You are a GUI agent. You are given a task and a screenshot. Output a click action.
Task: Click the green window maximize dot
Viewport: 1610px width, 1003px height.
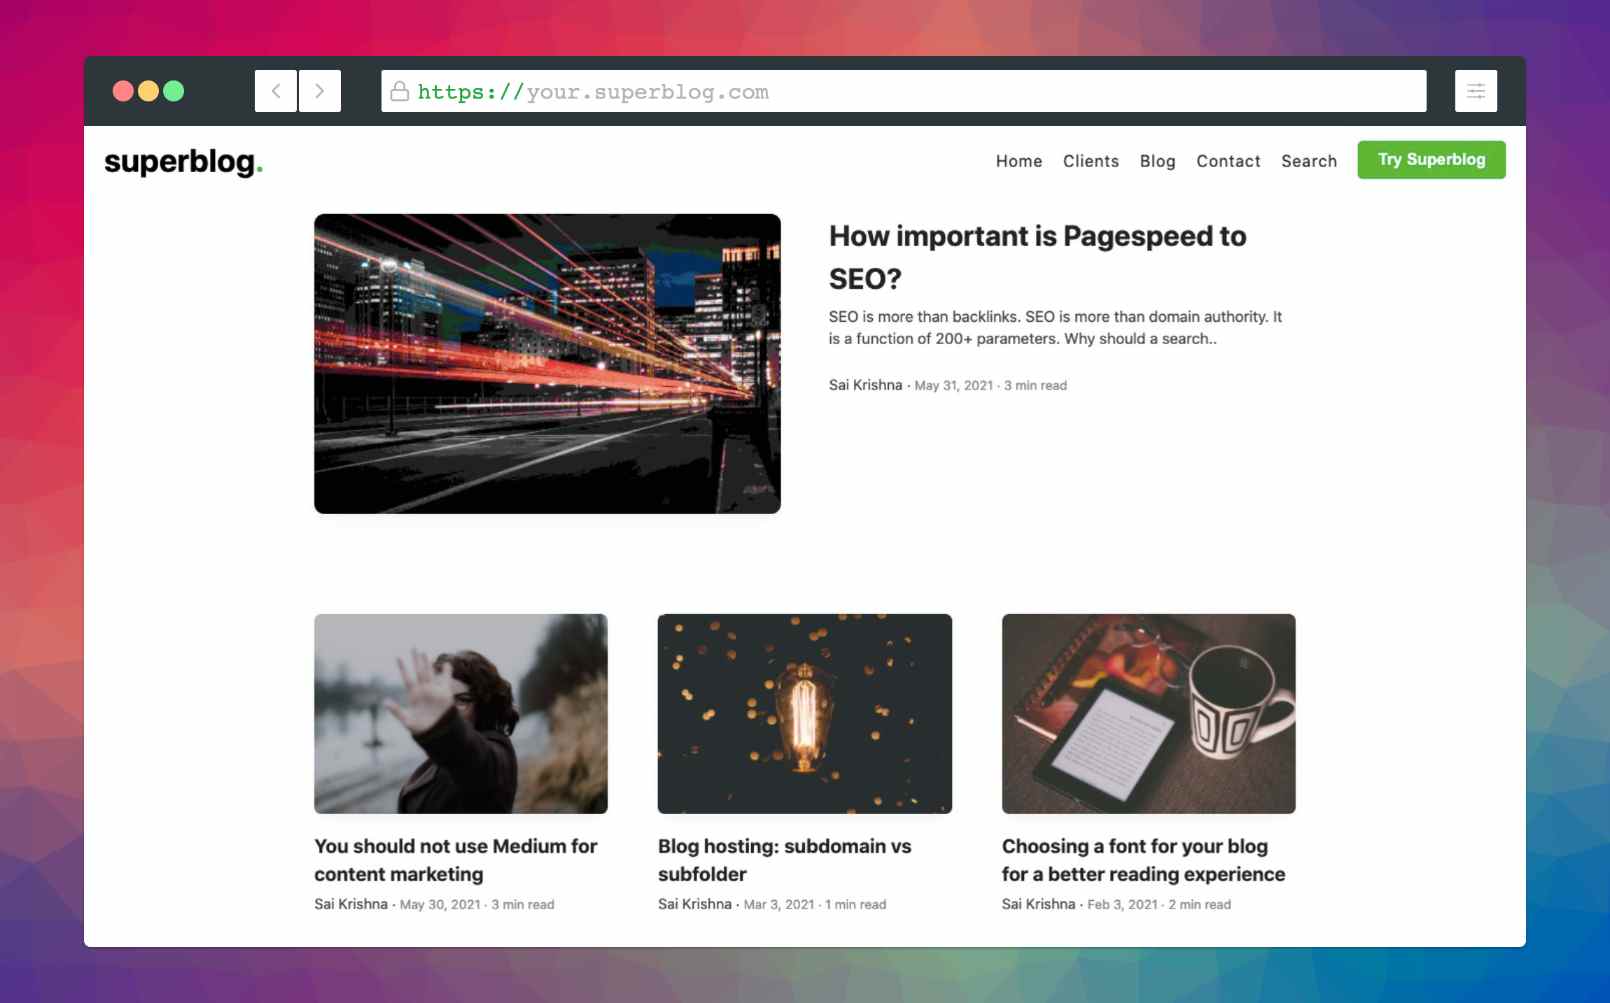coord(174,91)
